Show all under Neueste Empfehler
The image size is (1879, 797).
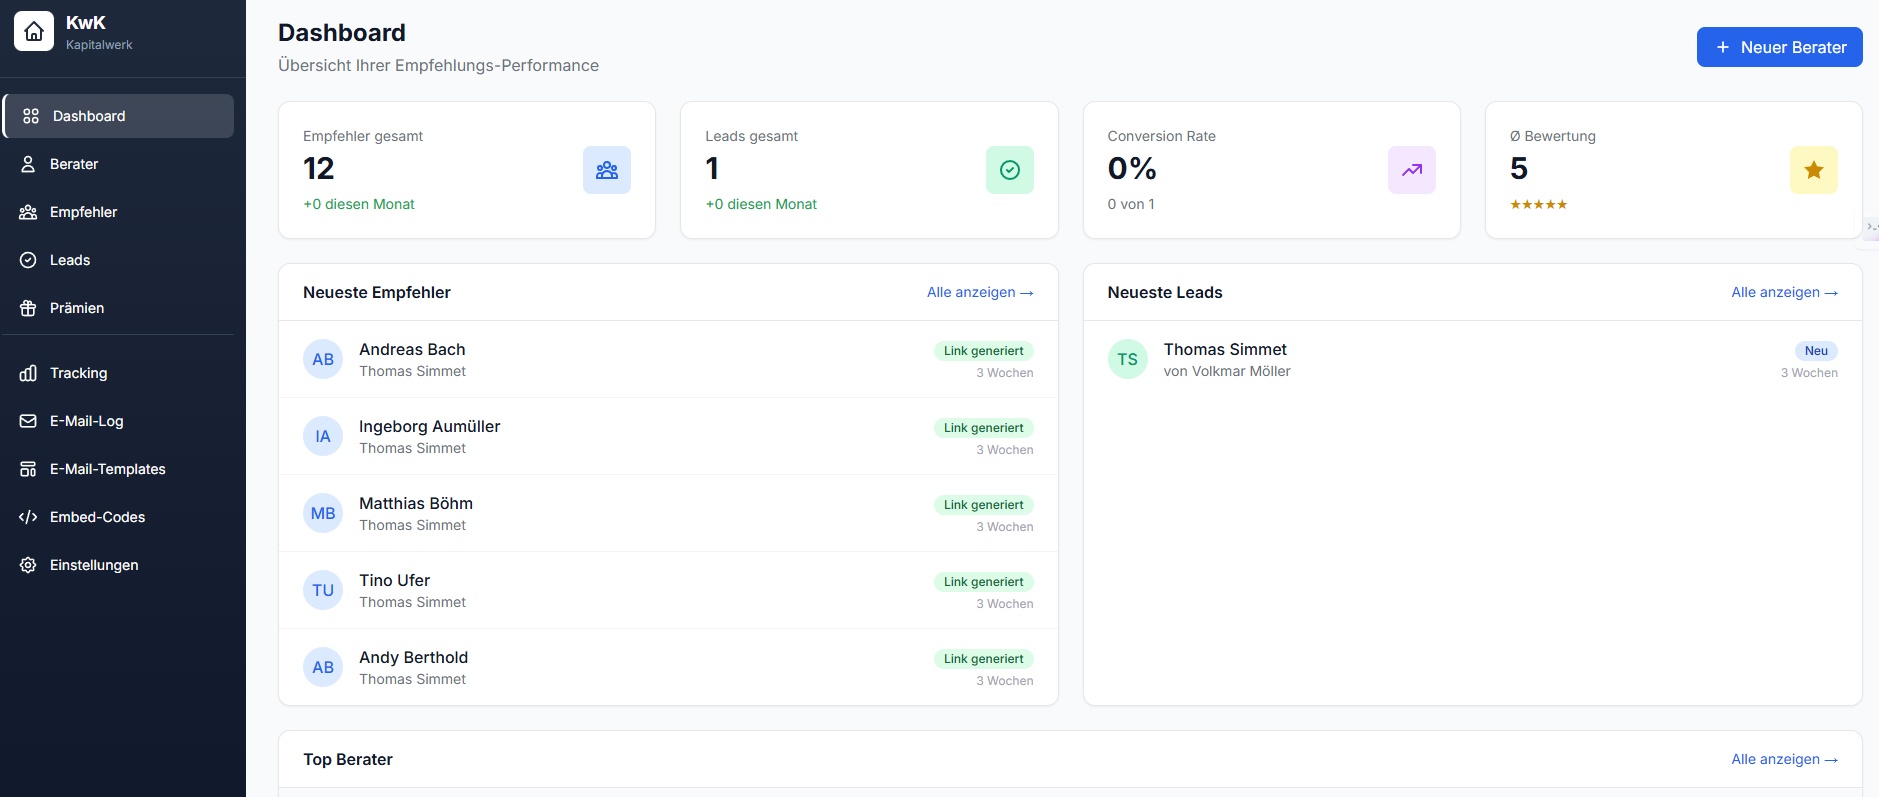(x=979, y=292)
